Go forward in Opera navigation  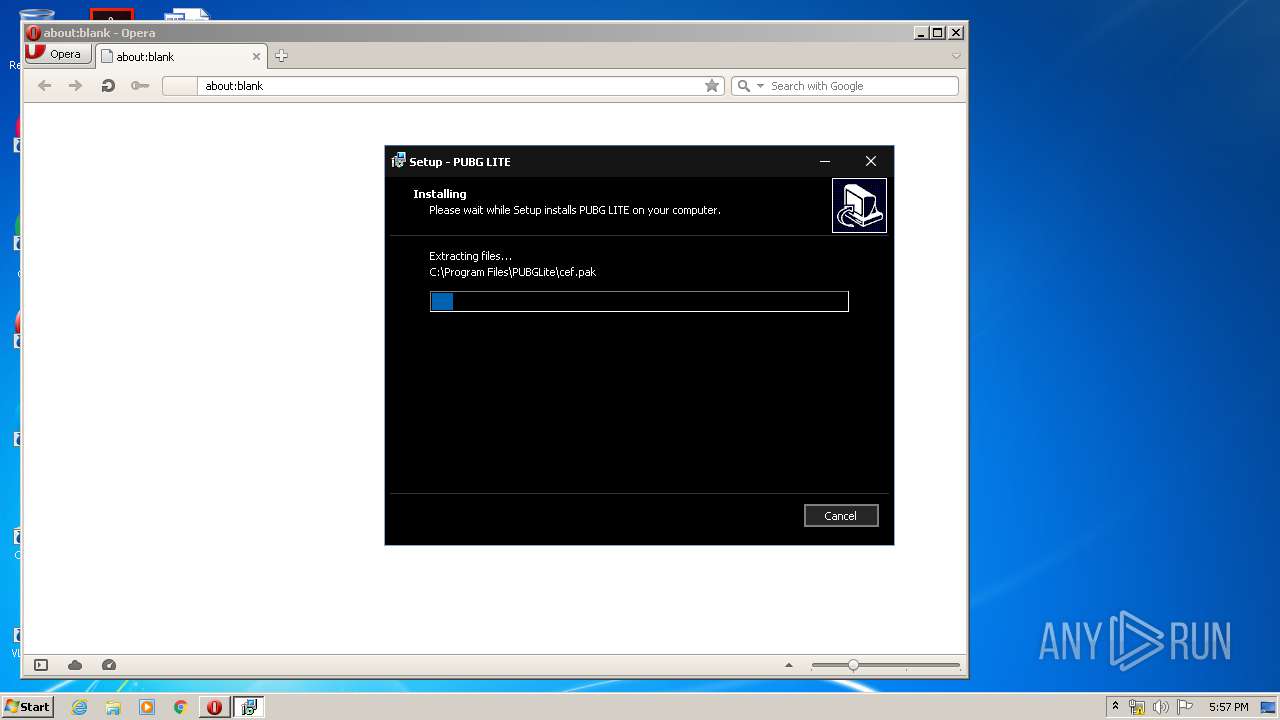point(75,86)
